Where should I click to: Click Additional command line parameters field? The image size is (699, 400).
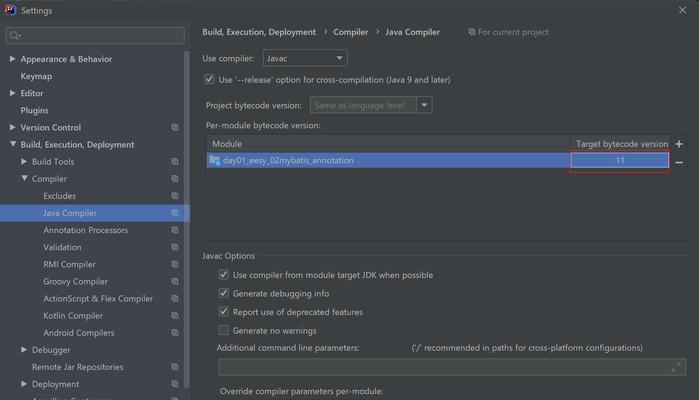click(452, 367)
